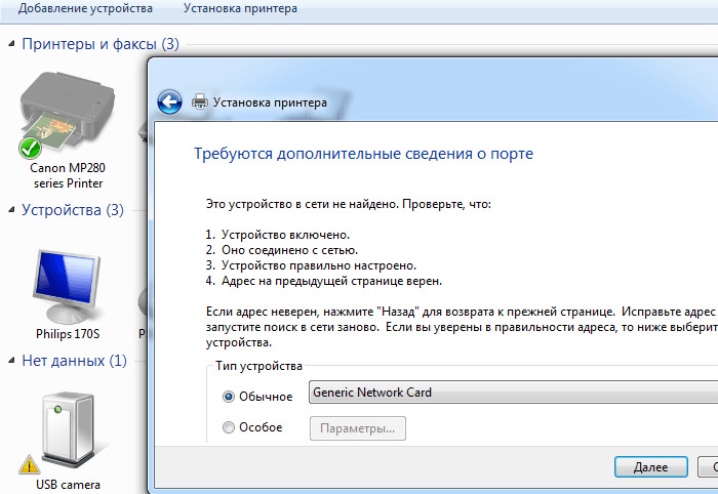Viewport: 718px width, 494px height.
Task: Click Добавление устройства in the toolbar
Action: pos(85,8)
